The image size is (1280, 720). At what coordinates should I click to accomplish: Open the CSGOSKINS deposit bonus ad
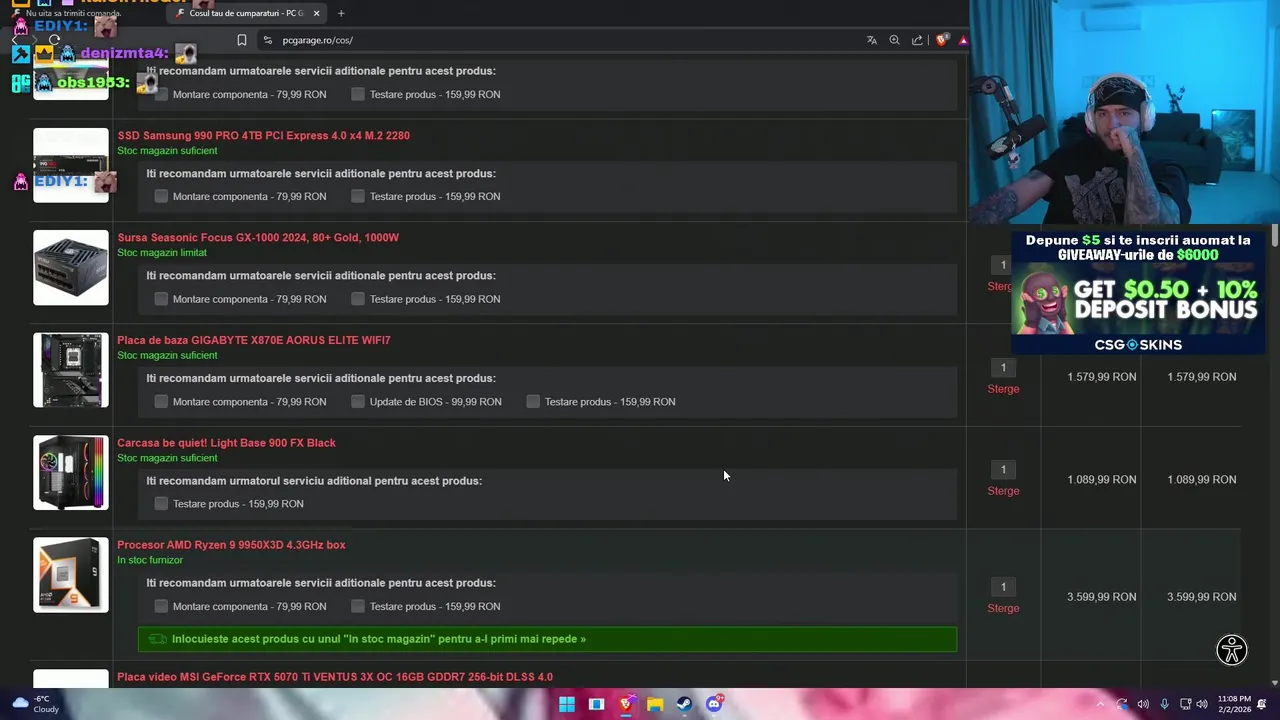1139,292
